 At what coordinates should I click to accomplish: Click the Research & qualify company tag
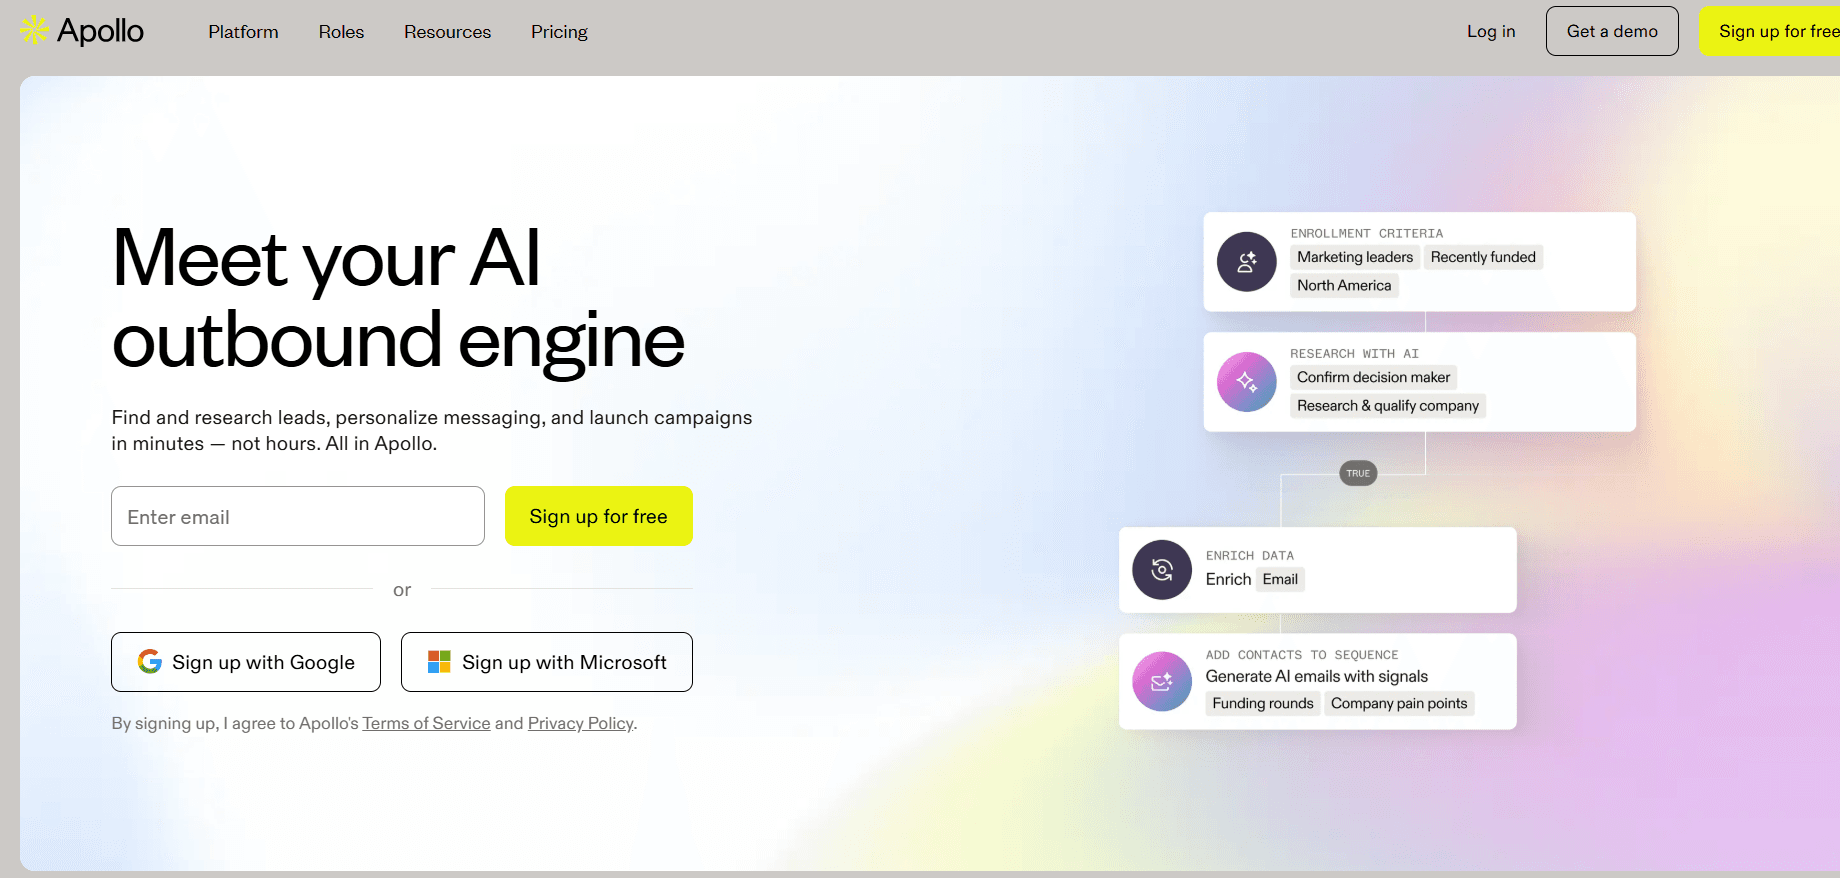(1388, 405)
